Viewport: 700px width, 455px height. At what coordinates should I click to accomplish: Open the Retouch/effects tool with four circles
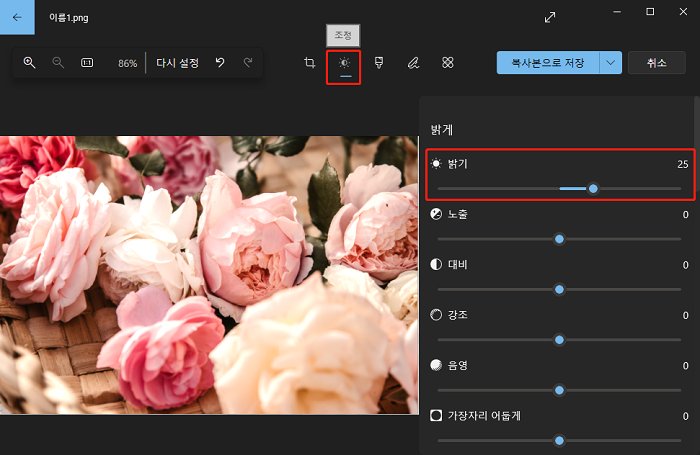pyautogui.click(x=448, y=63)
